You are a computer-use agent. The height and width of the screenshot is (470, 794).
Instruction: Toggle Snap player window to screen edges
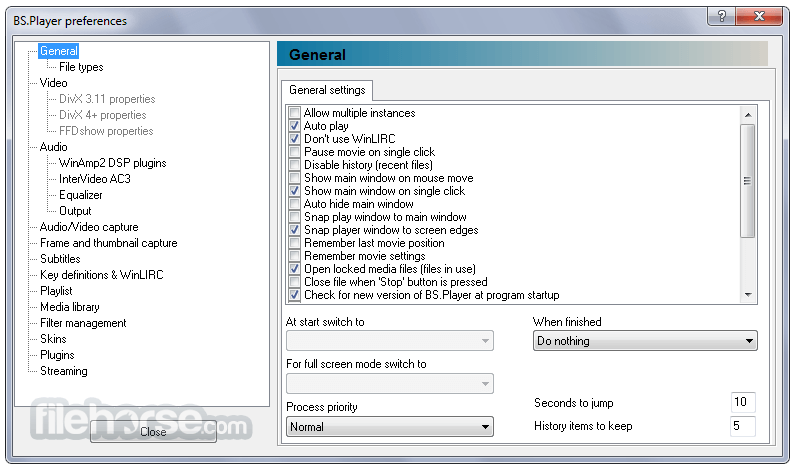(x=294, y=230)
